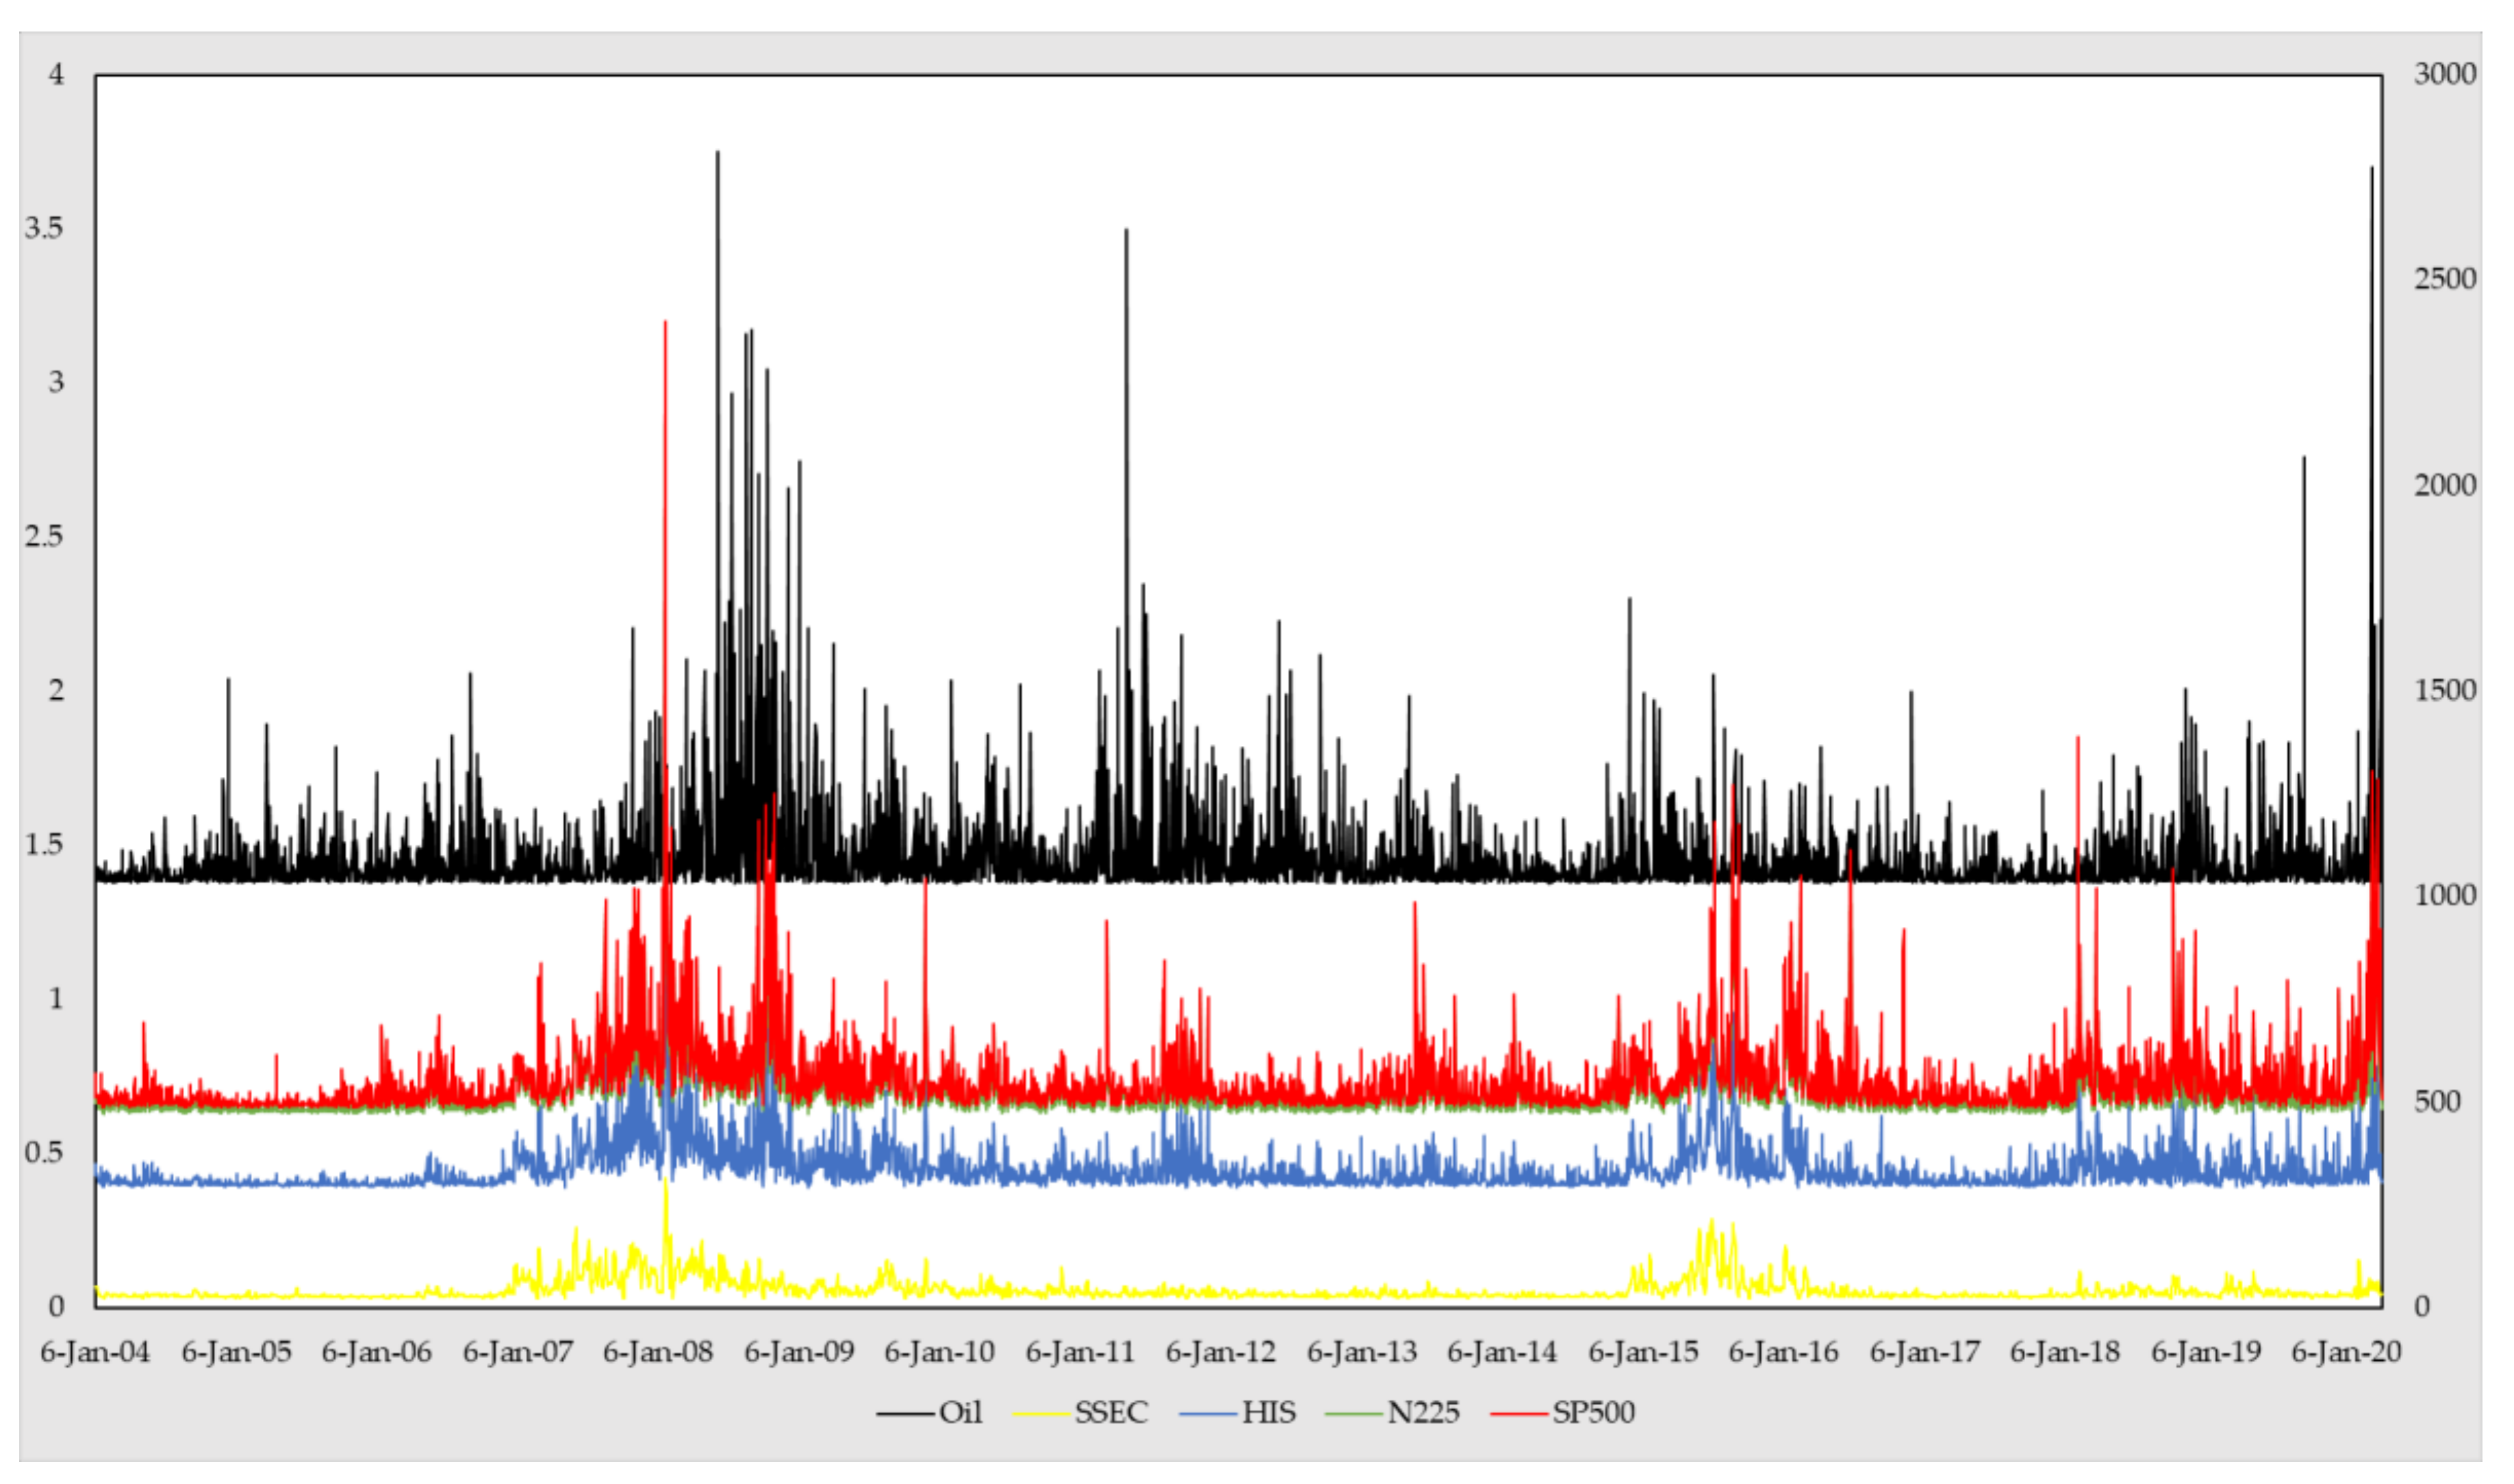Click the 6-Jan-17 date axis label
The image size is (2514, 1484).
pos(1925,1352)
